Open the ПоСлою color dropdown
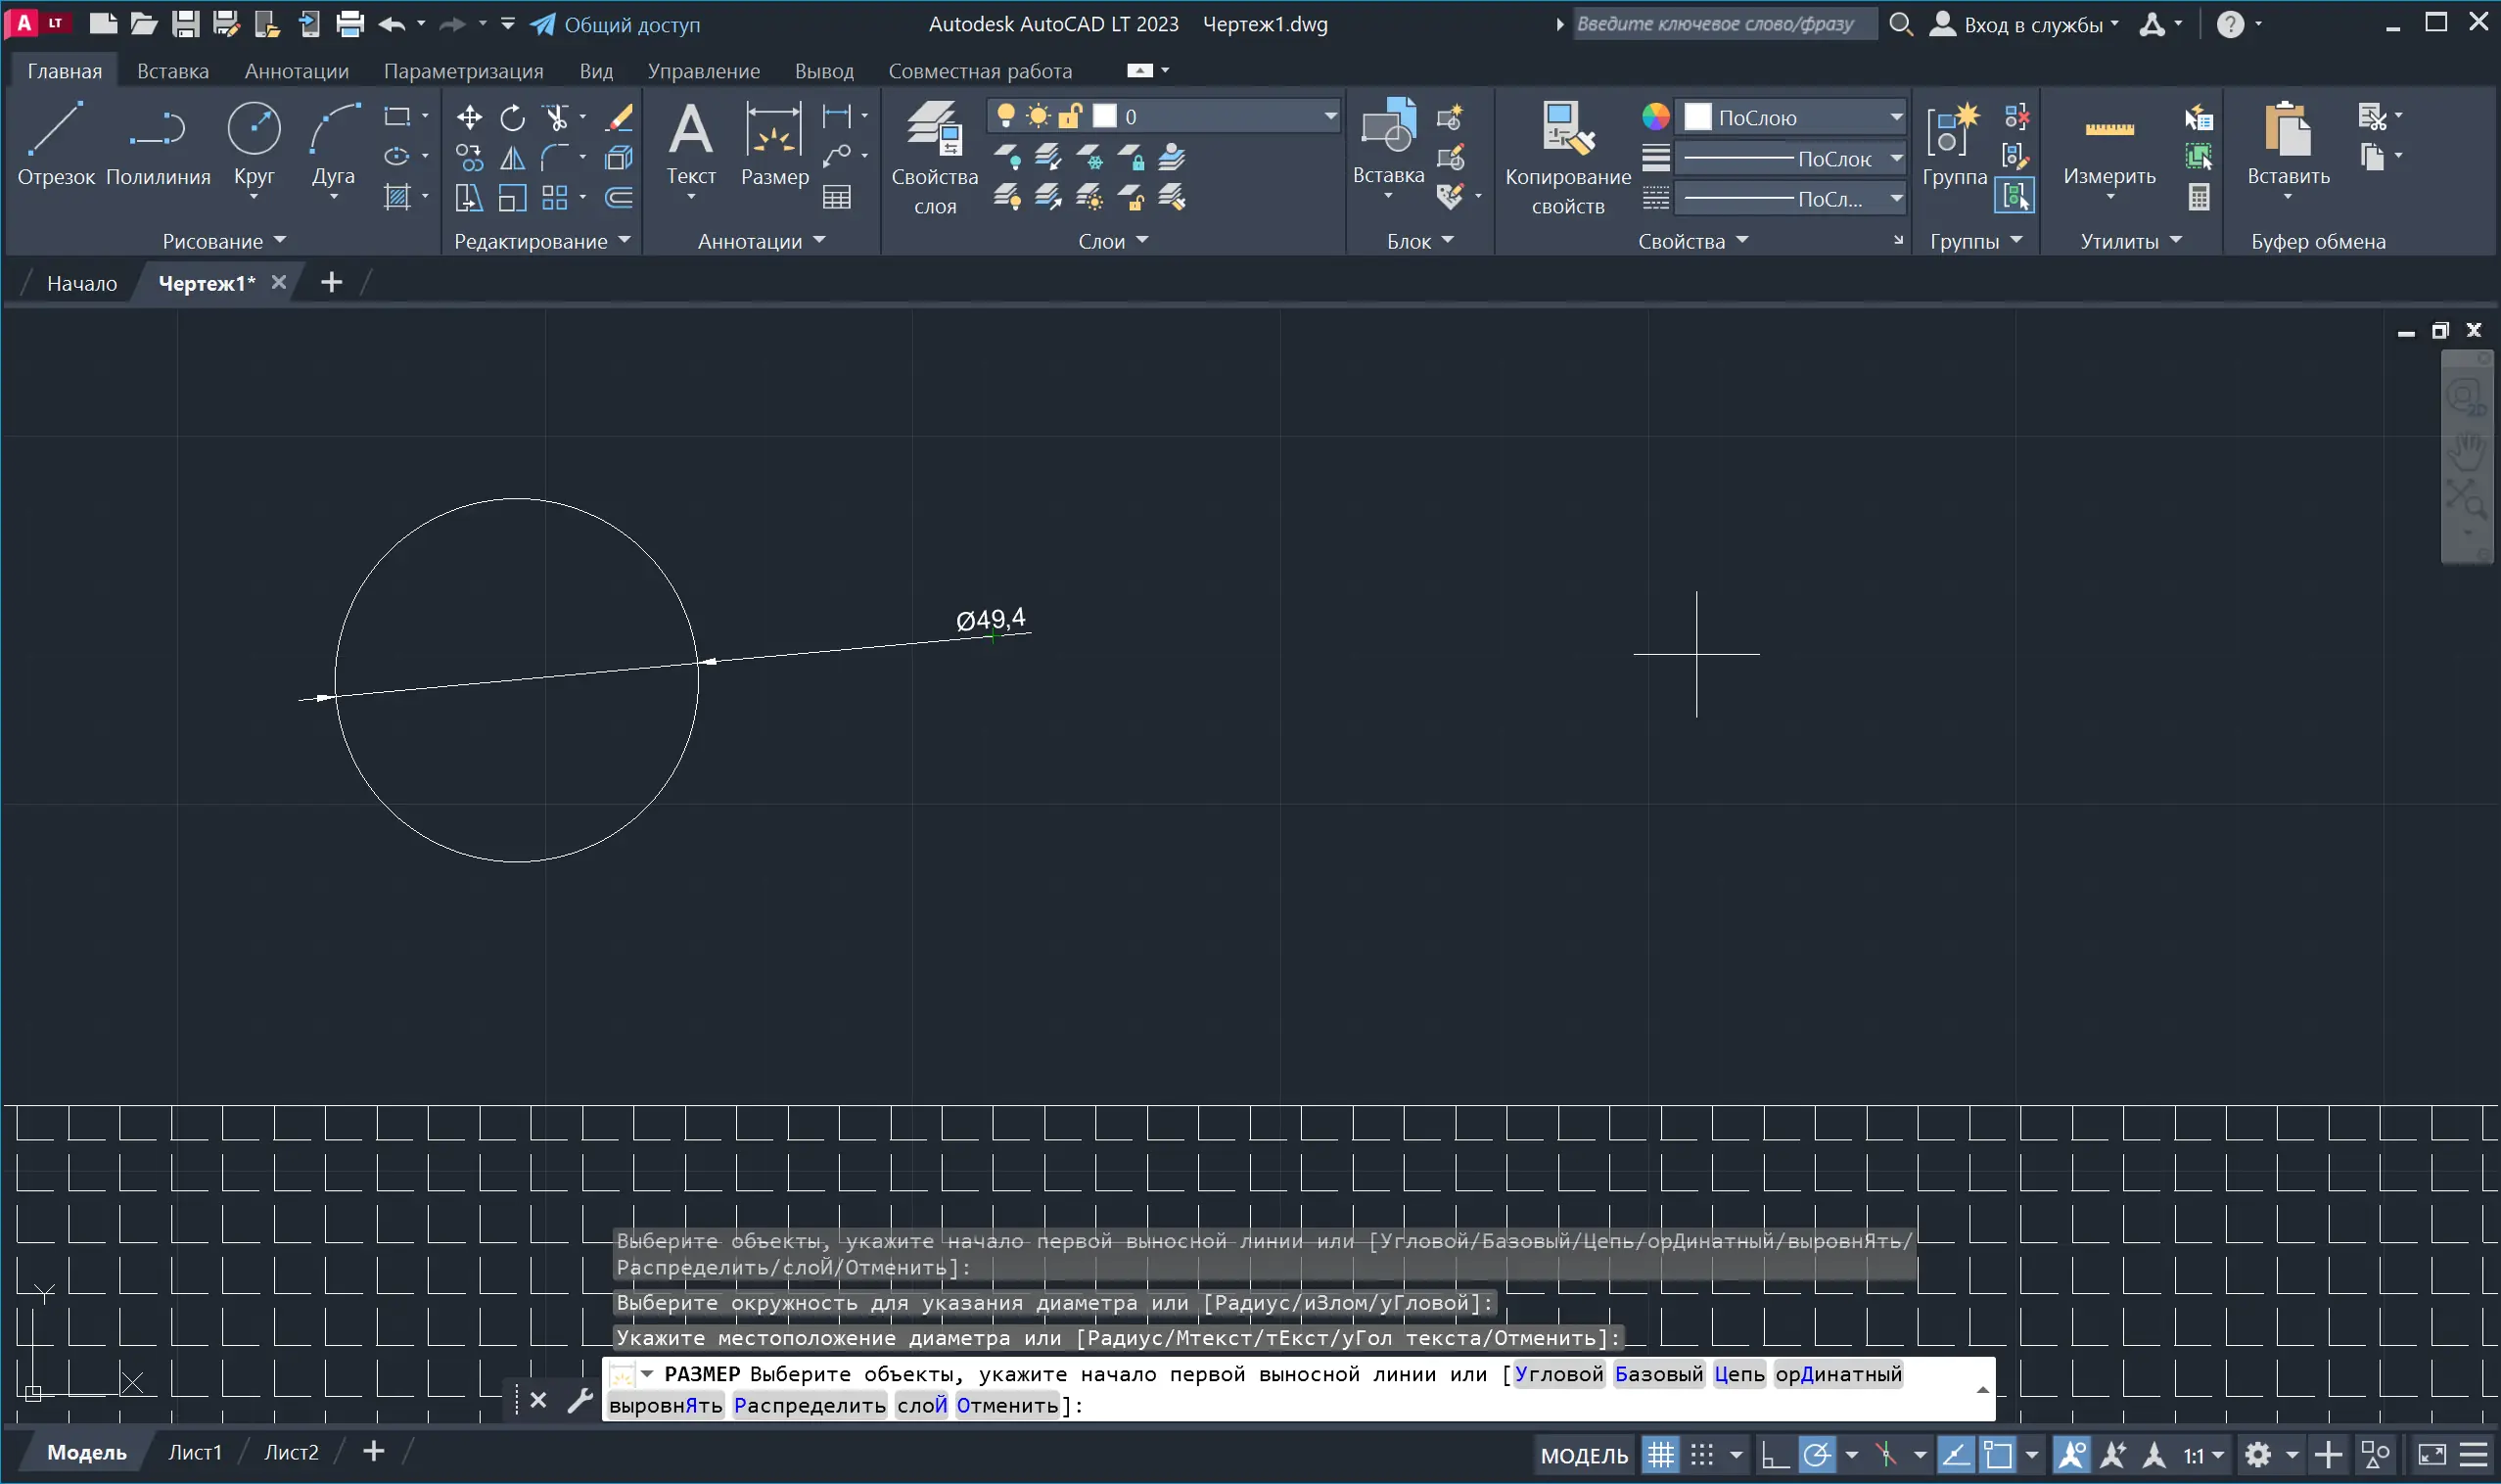The image size is (2501, 1484). [x=1896, y=118]
